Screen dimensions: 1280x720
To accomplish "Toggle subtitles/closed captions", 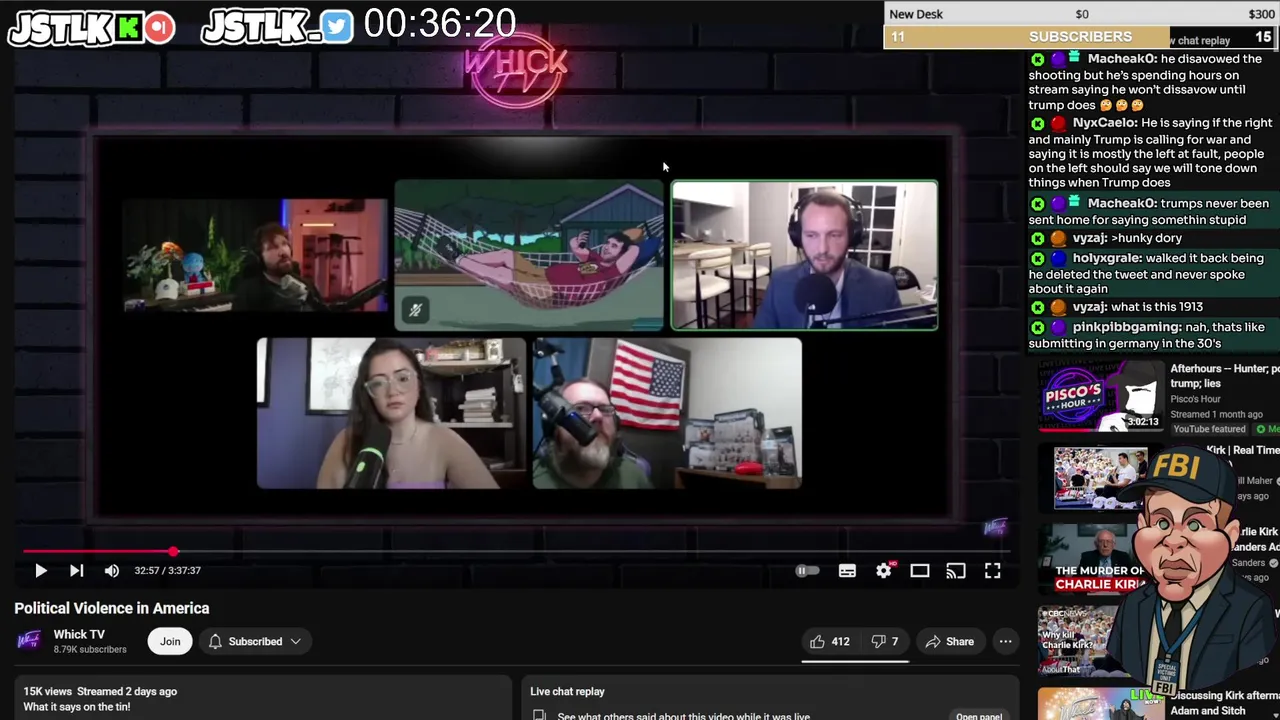I will click(x=847, y=570).
